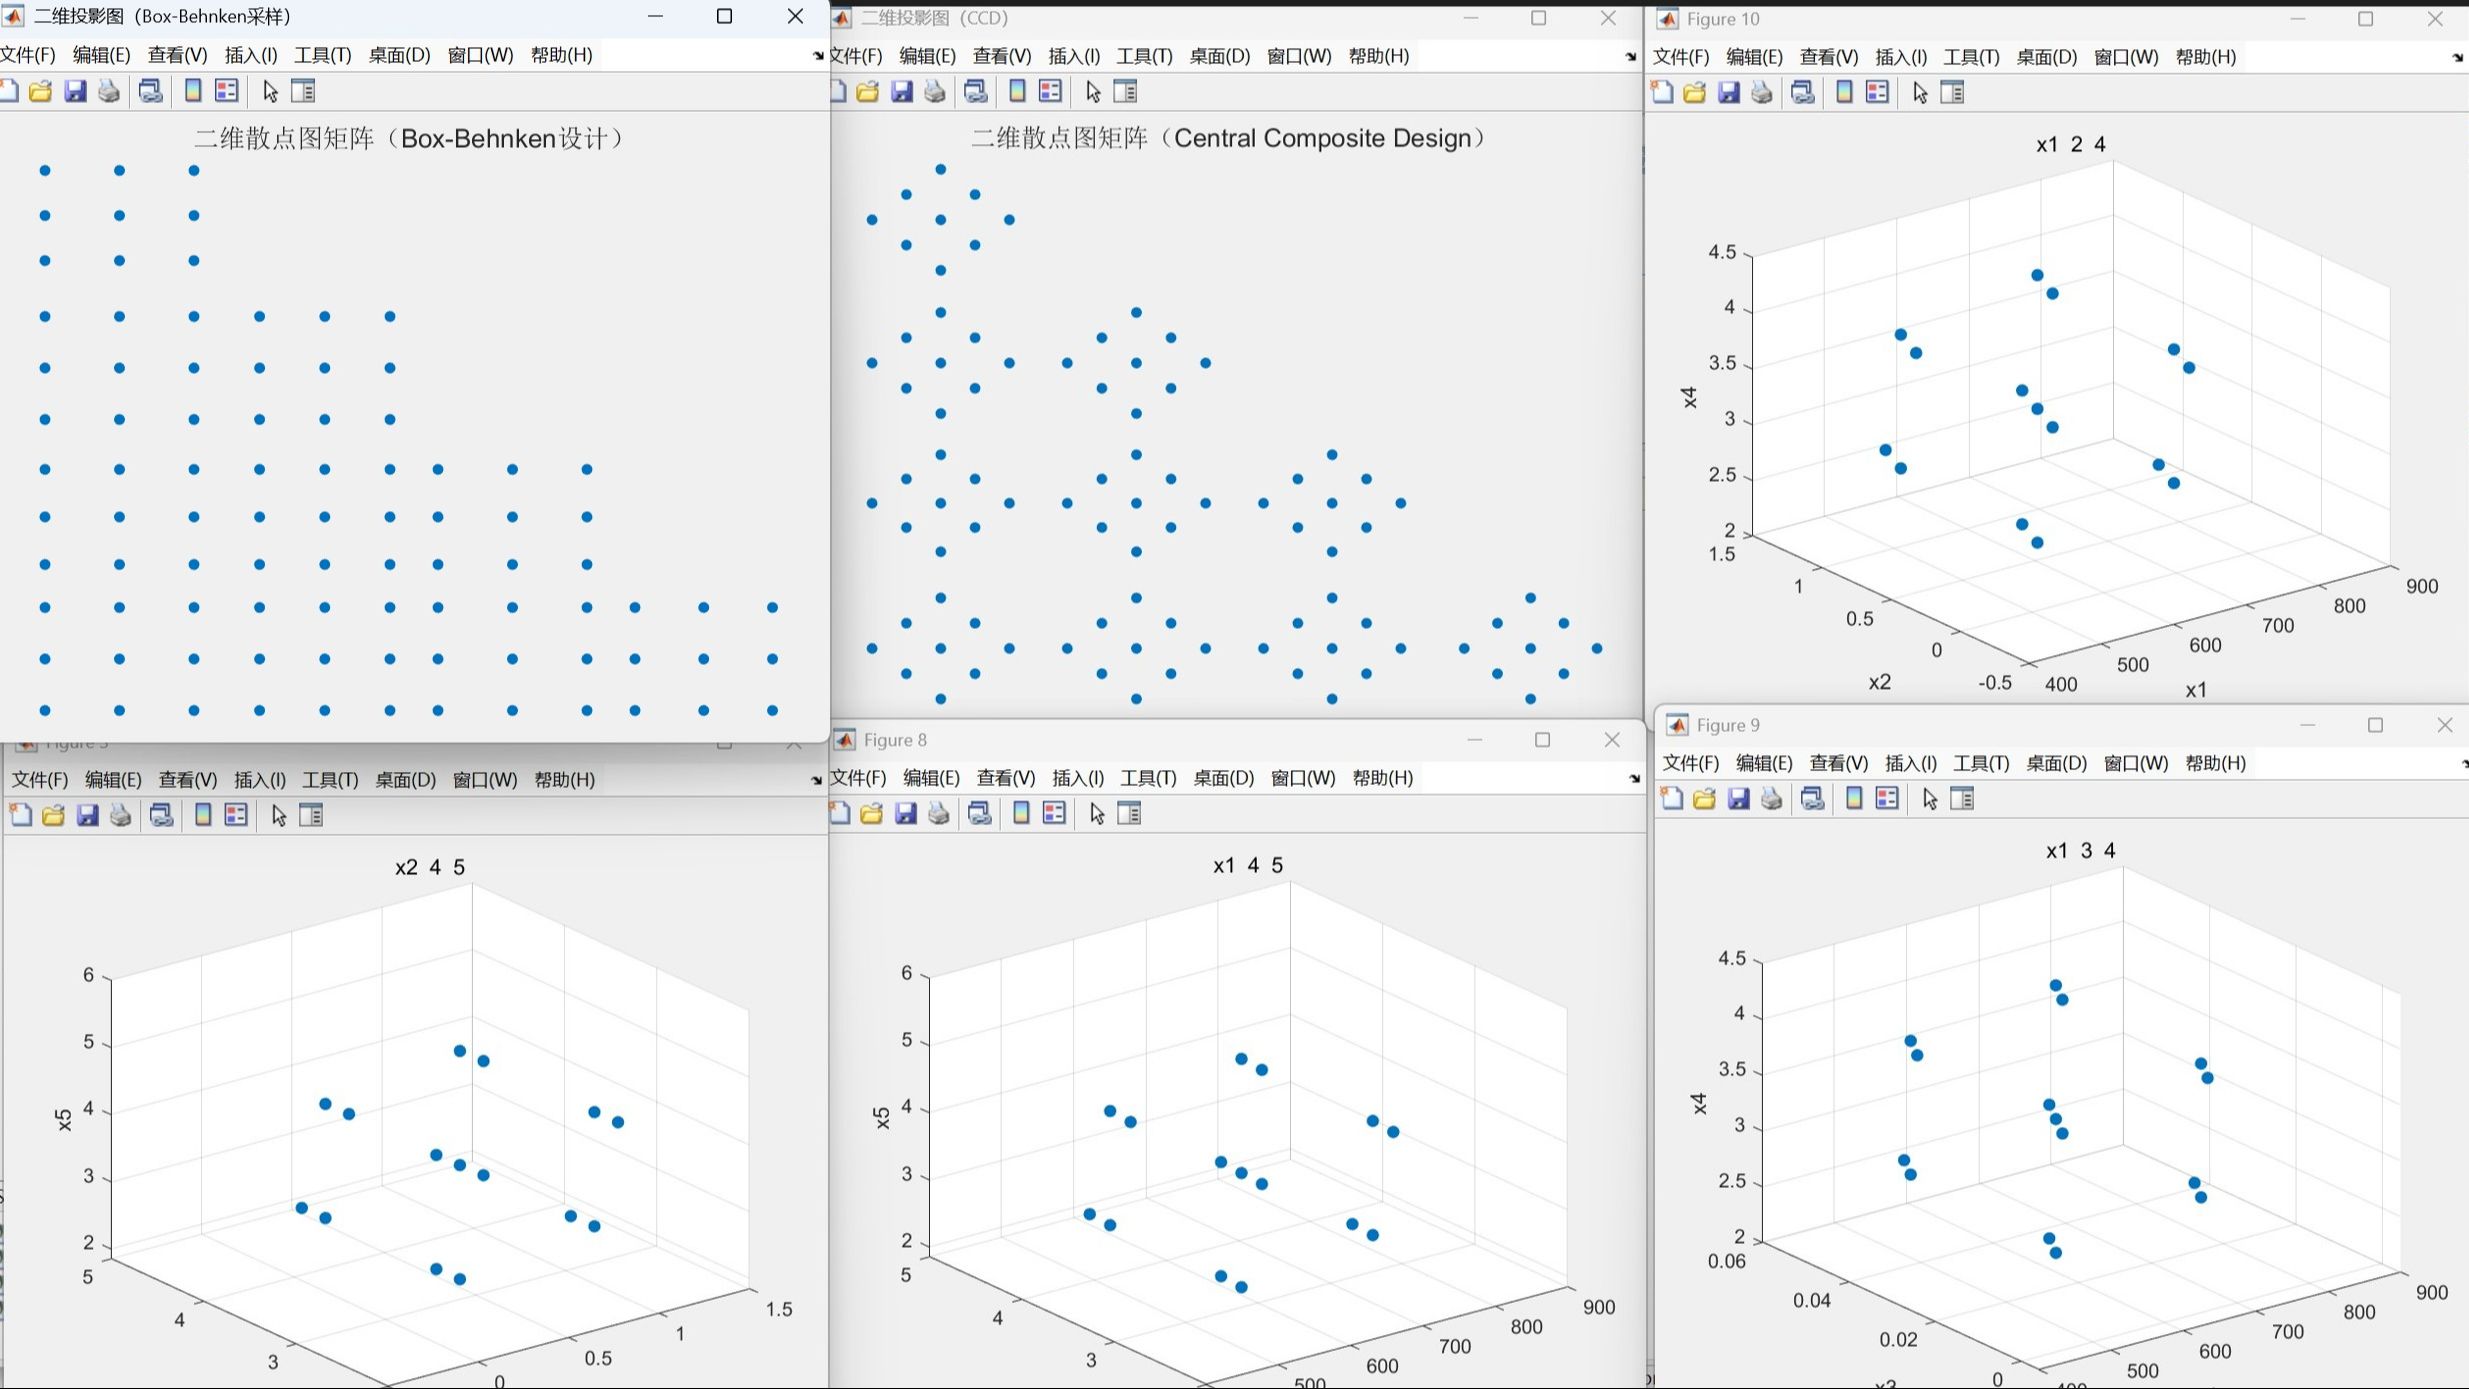Image resolution: width=2469 pixels, height=1389 pixels.
Task: Open property inspector in Figure 9 toolbar
Action: [1962, 799]
